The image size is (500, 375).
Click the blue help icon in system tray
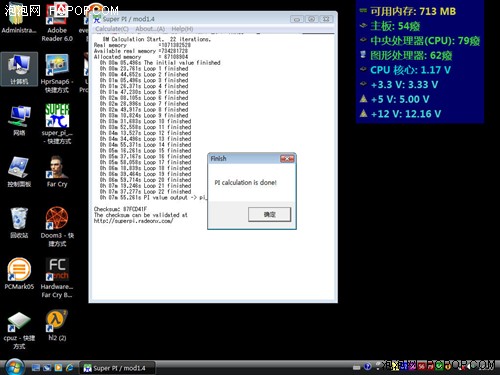(368, 367)
